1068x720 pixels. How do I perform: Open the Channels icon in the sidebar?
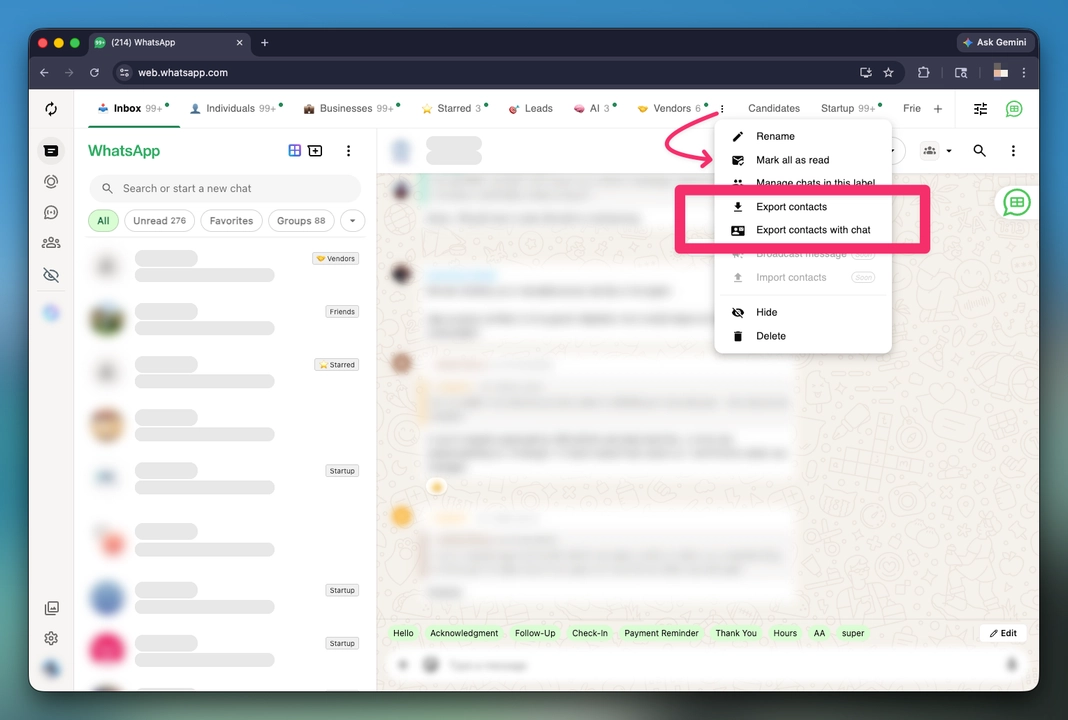[x=51, y=212]
